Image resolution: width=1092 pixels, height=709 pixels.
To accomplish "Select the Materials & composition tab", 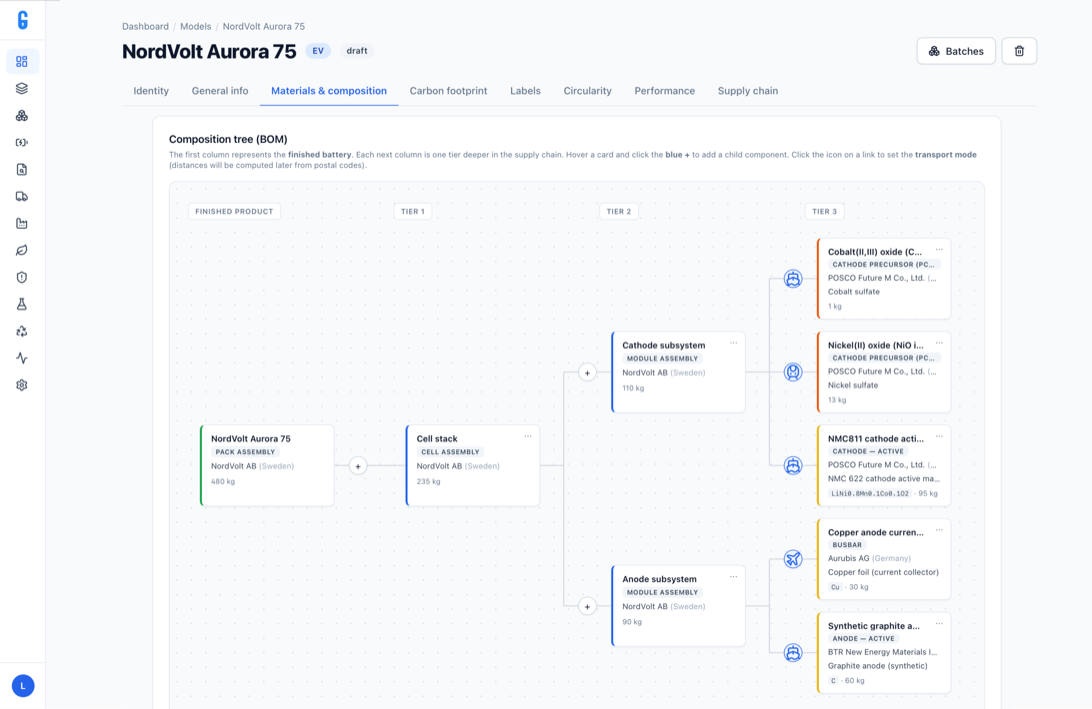I will (329, 91).
